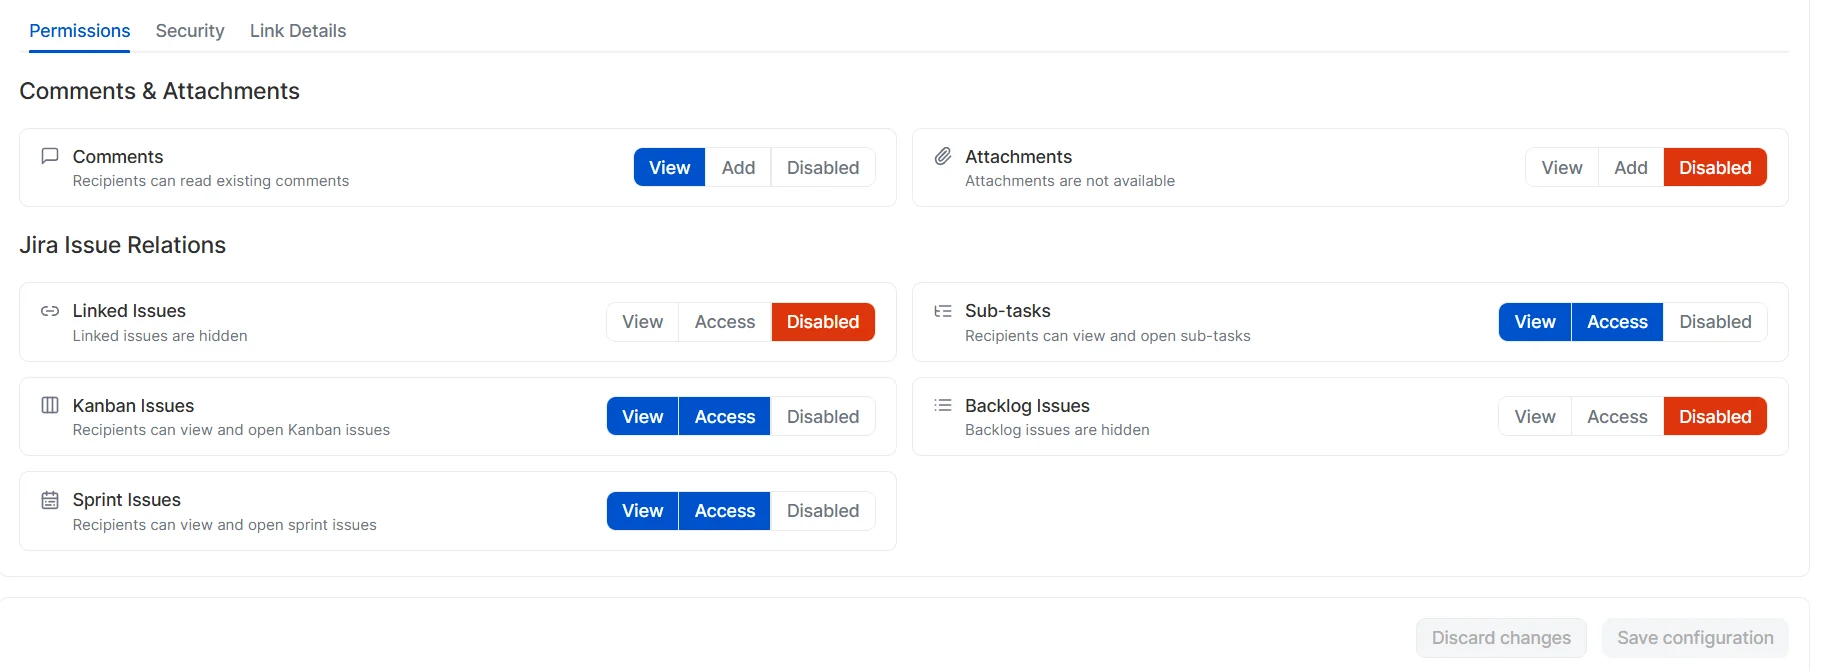Image resolution: width=1829 pixels, height=671 pixels.
Task: Set Kanban Issues to Disabled
Action: pyautogui.click(x=823, y=416)
